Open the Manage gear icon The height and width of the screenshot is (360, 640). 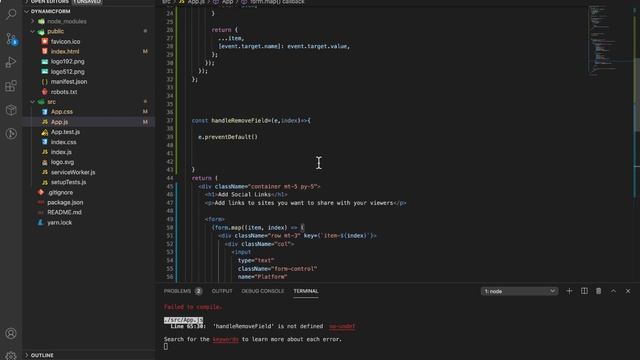11,356
